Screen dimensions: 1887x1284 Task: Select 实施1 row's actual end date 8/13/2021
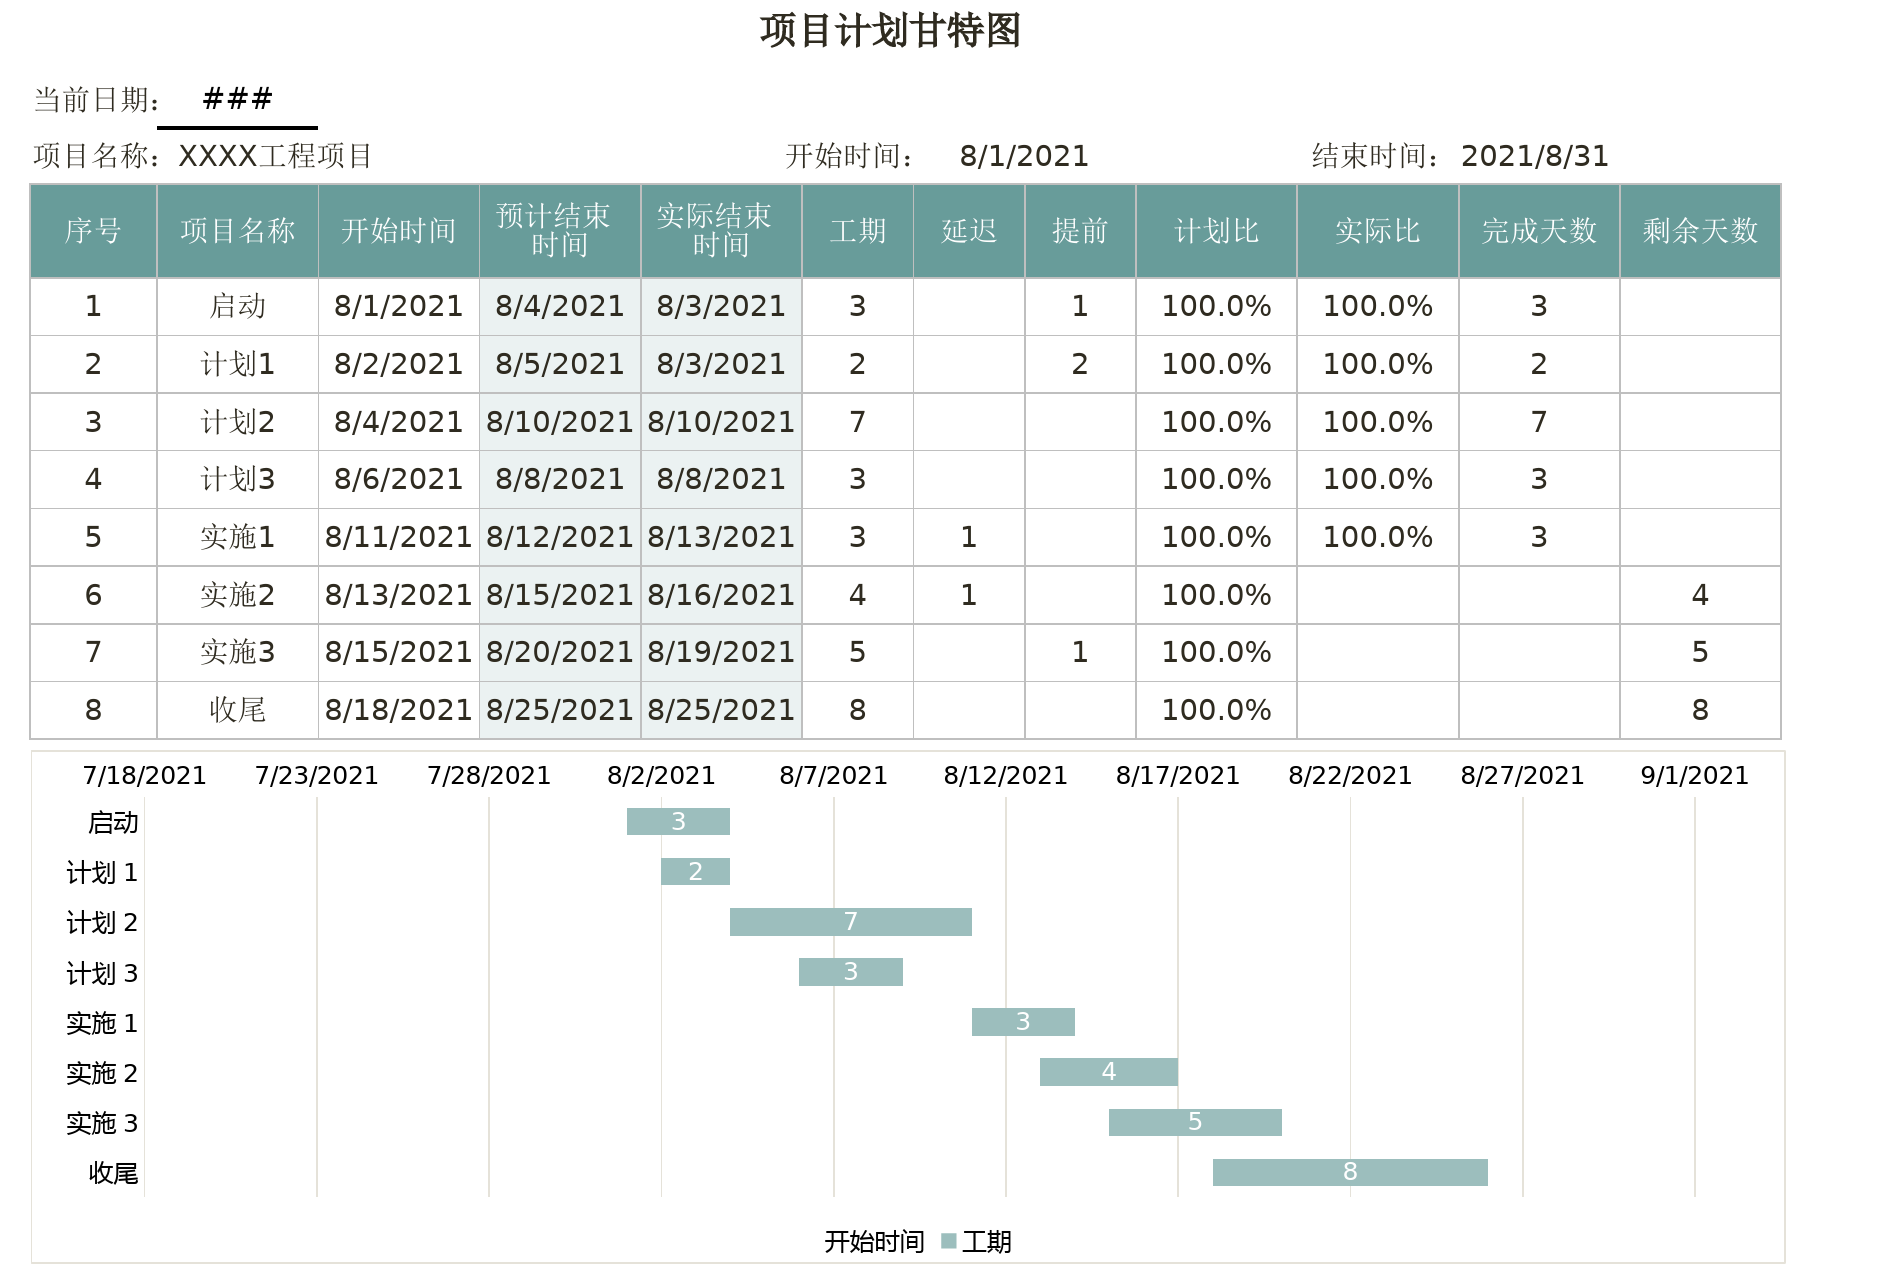click(x=721, y=537)
